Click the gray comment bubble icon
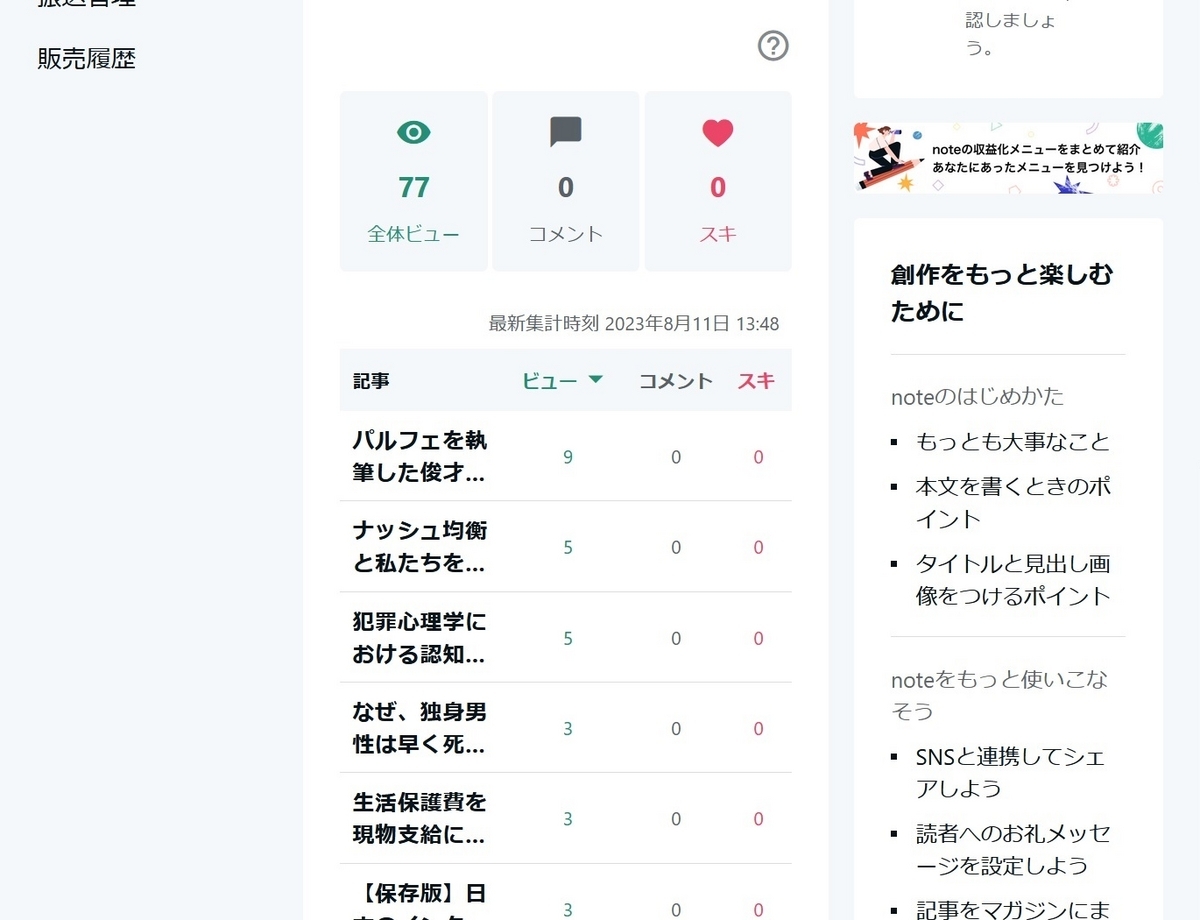The height and width of the screenshot is (920, 1200). [566, 132]
